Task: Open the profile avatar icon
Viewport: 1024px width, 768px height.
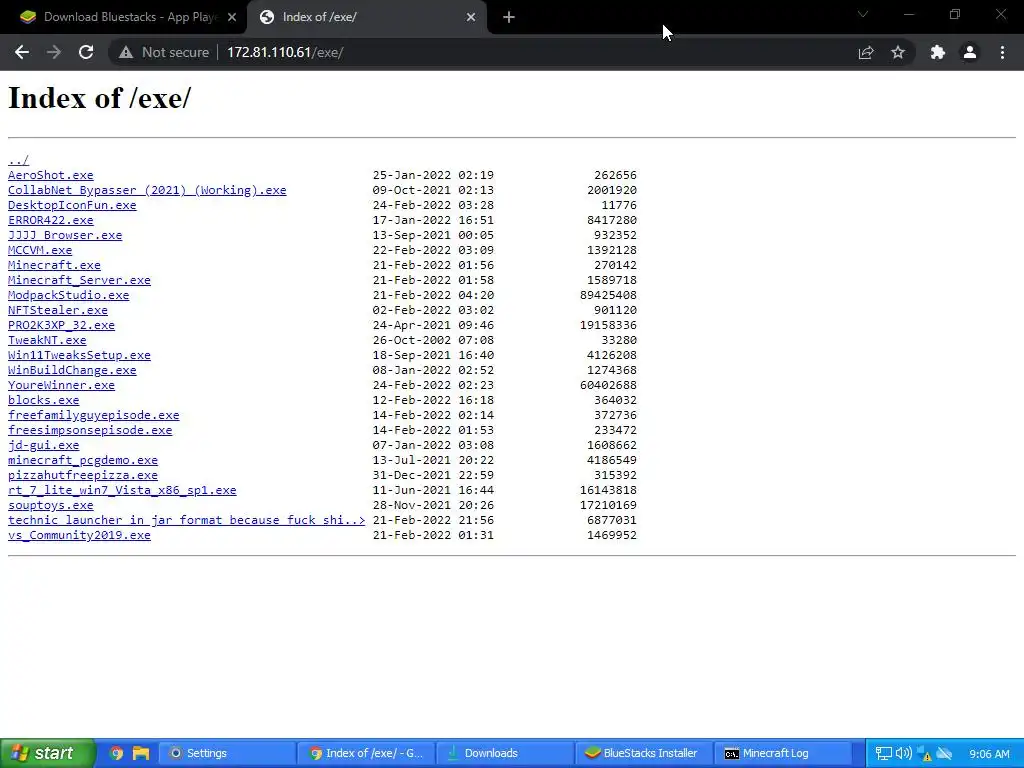Action: 970,52
